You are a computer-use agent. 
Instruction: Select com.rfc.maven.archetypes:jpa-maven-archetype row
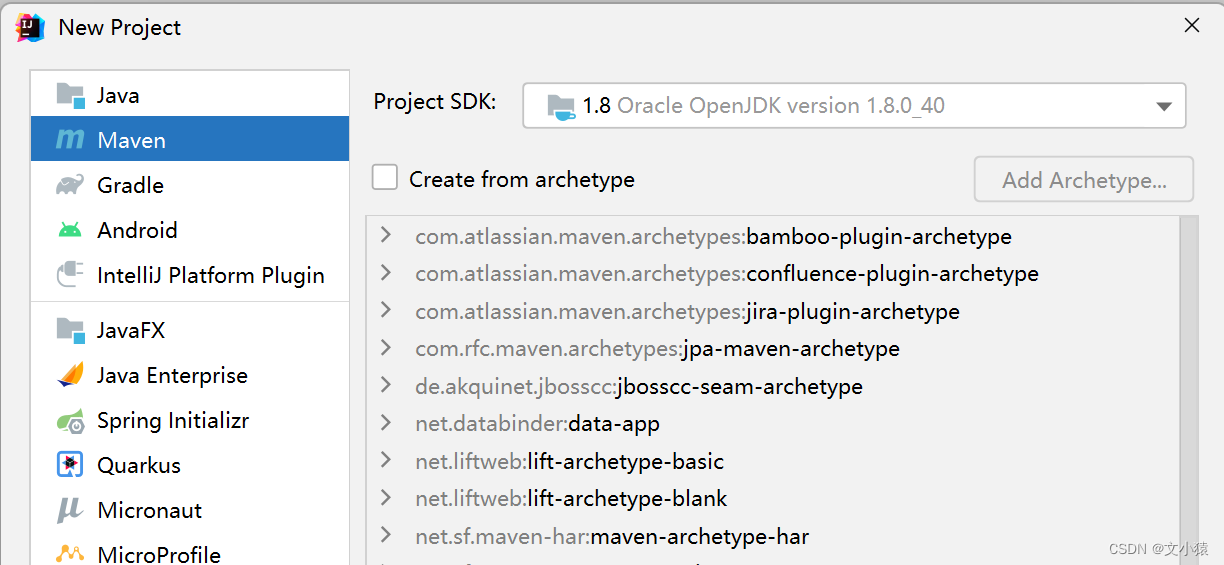point(773,349)
